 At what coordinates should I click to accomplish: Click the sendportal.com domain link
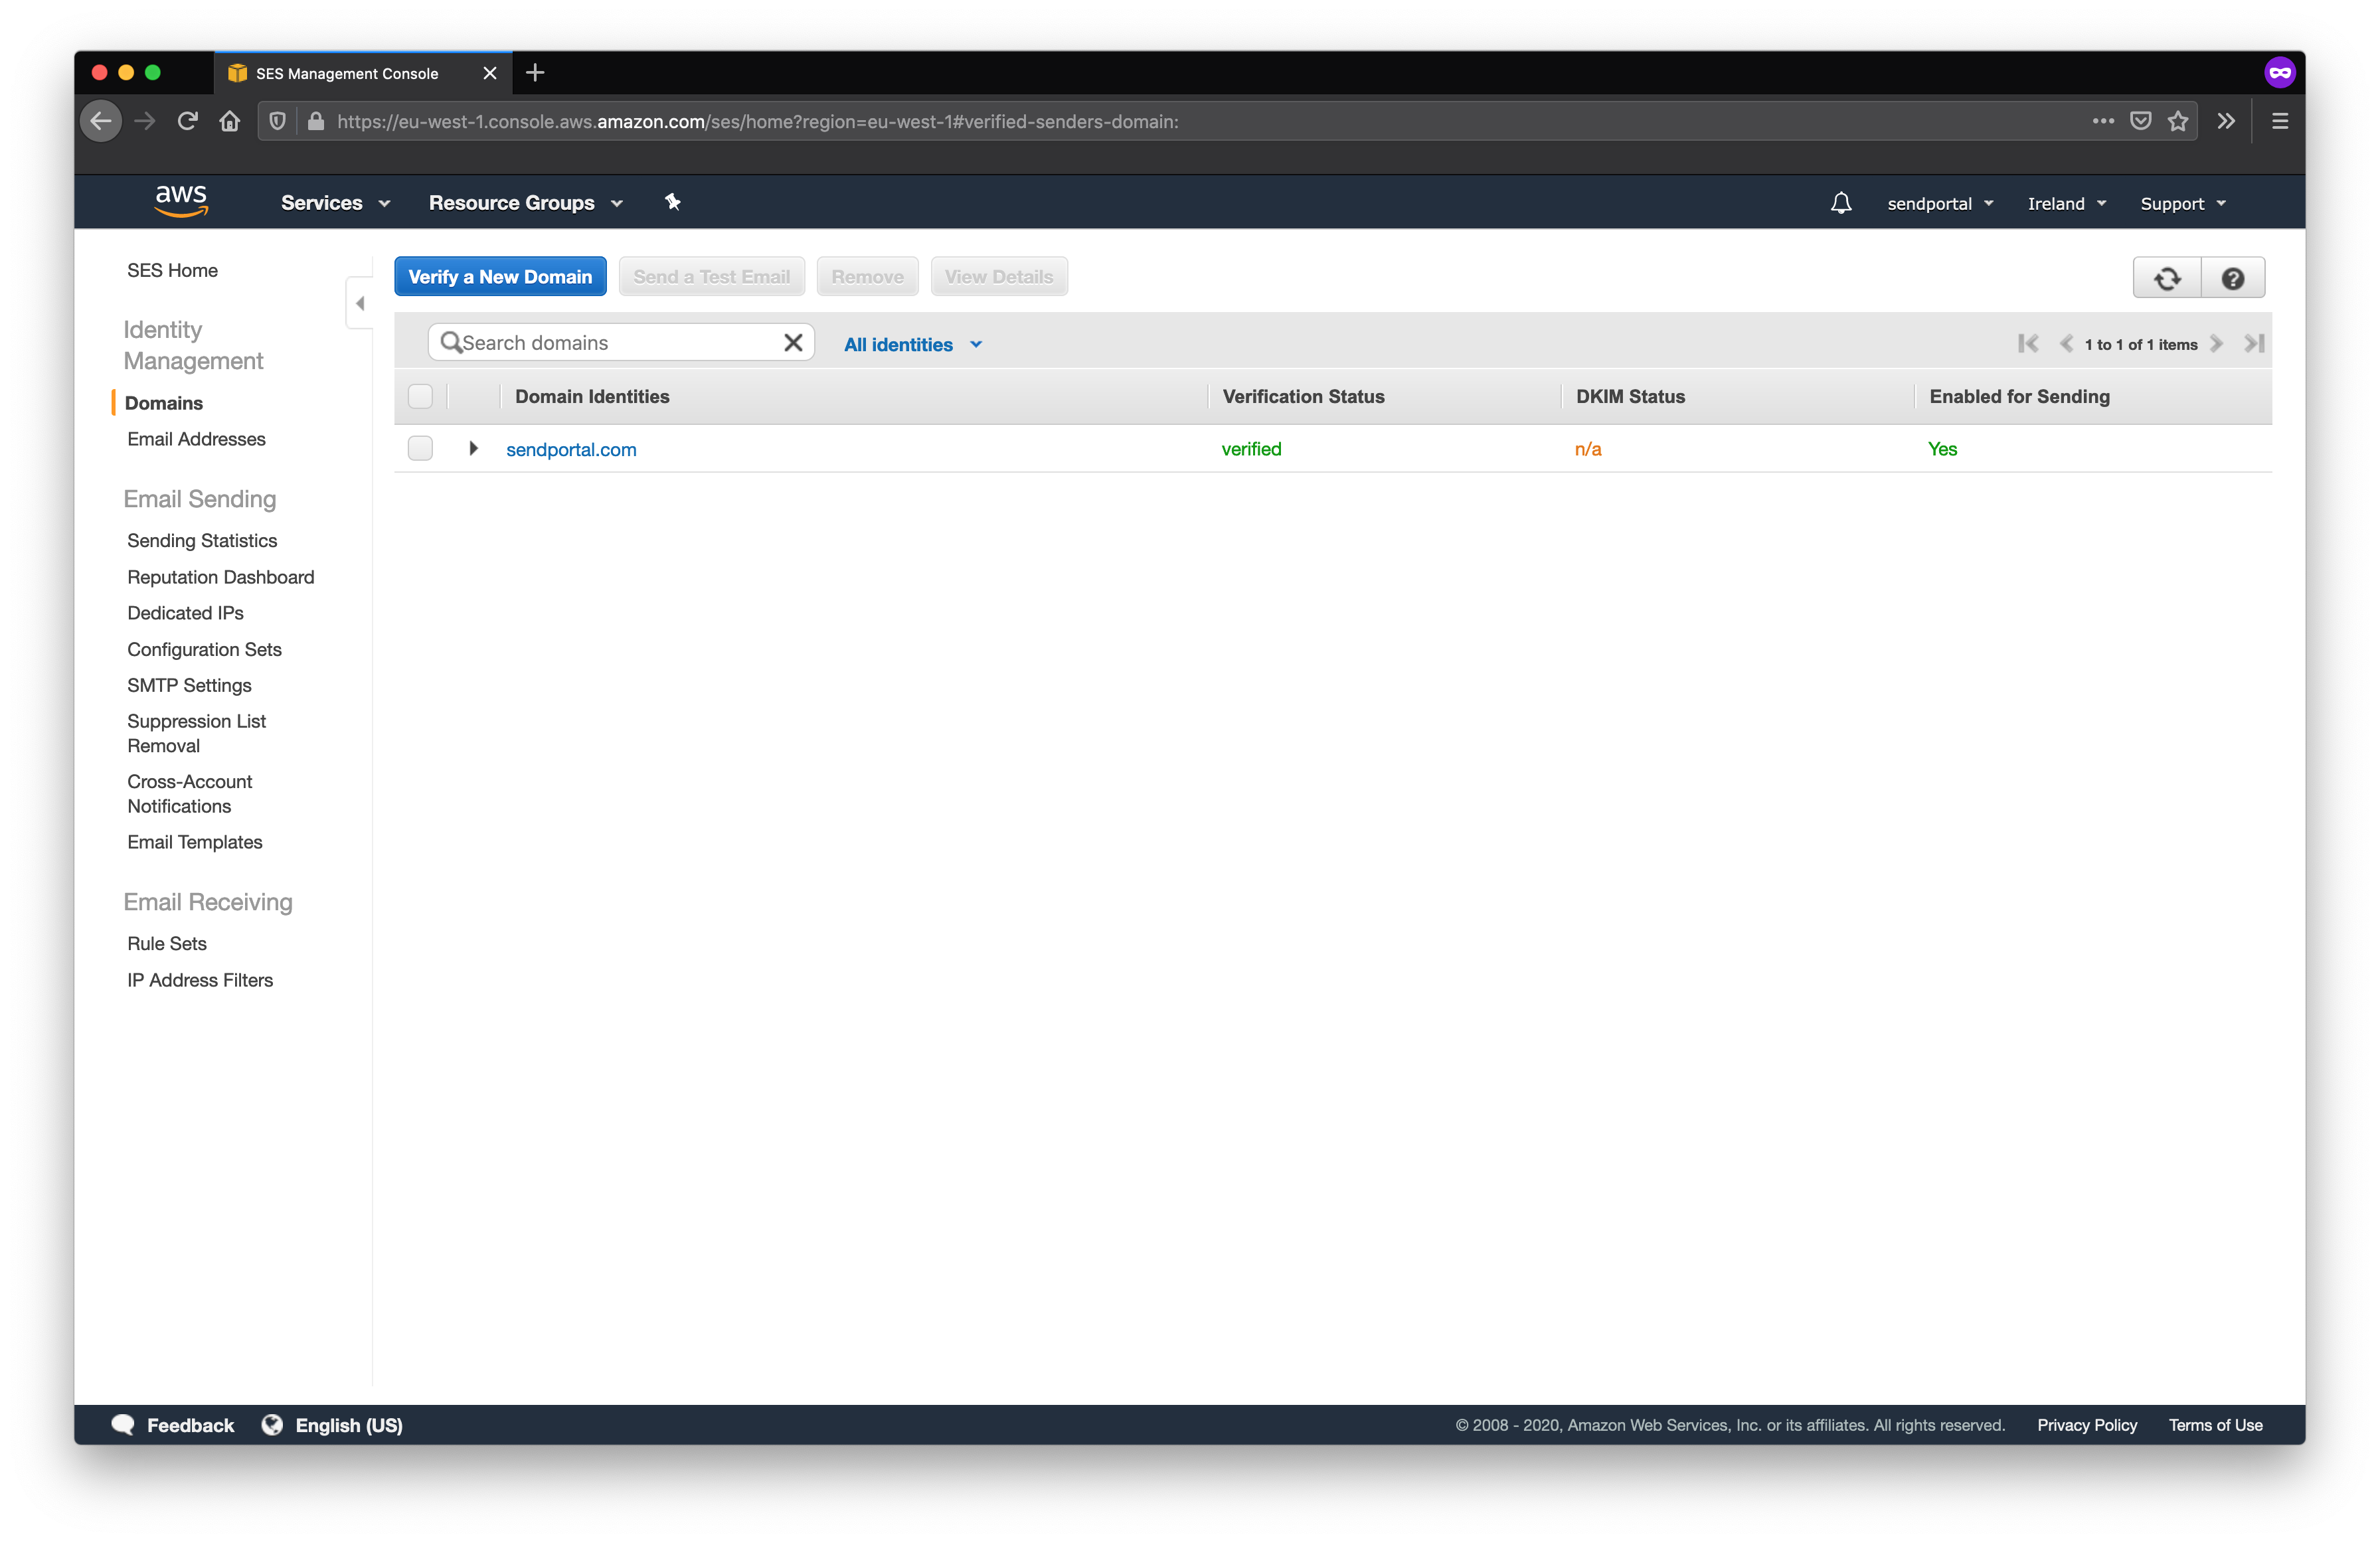pyautogui.click(x=570, y=449)
